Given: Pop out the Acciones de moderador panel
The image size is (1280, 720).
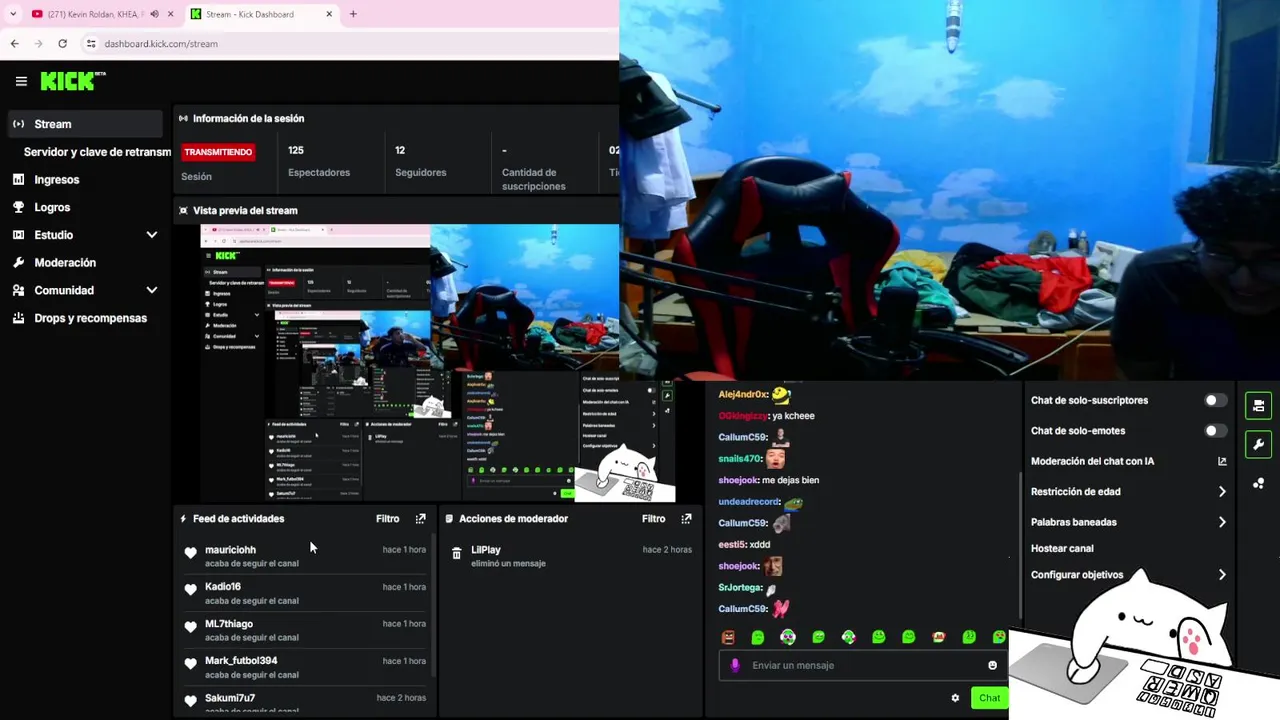Looking at the screenshot, I should pos(686,519).
